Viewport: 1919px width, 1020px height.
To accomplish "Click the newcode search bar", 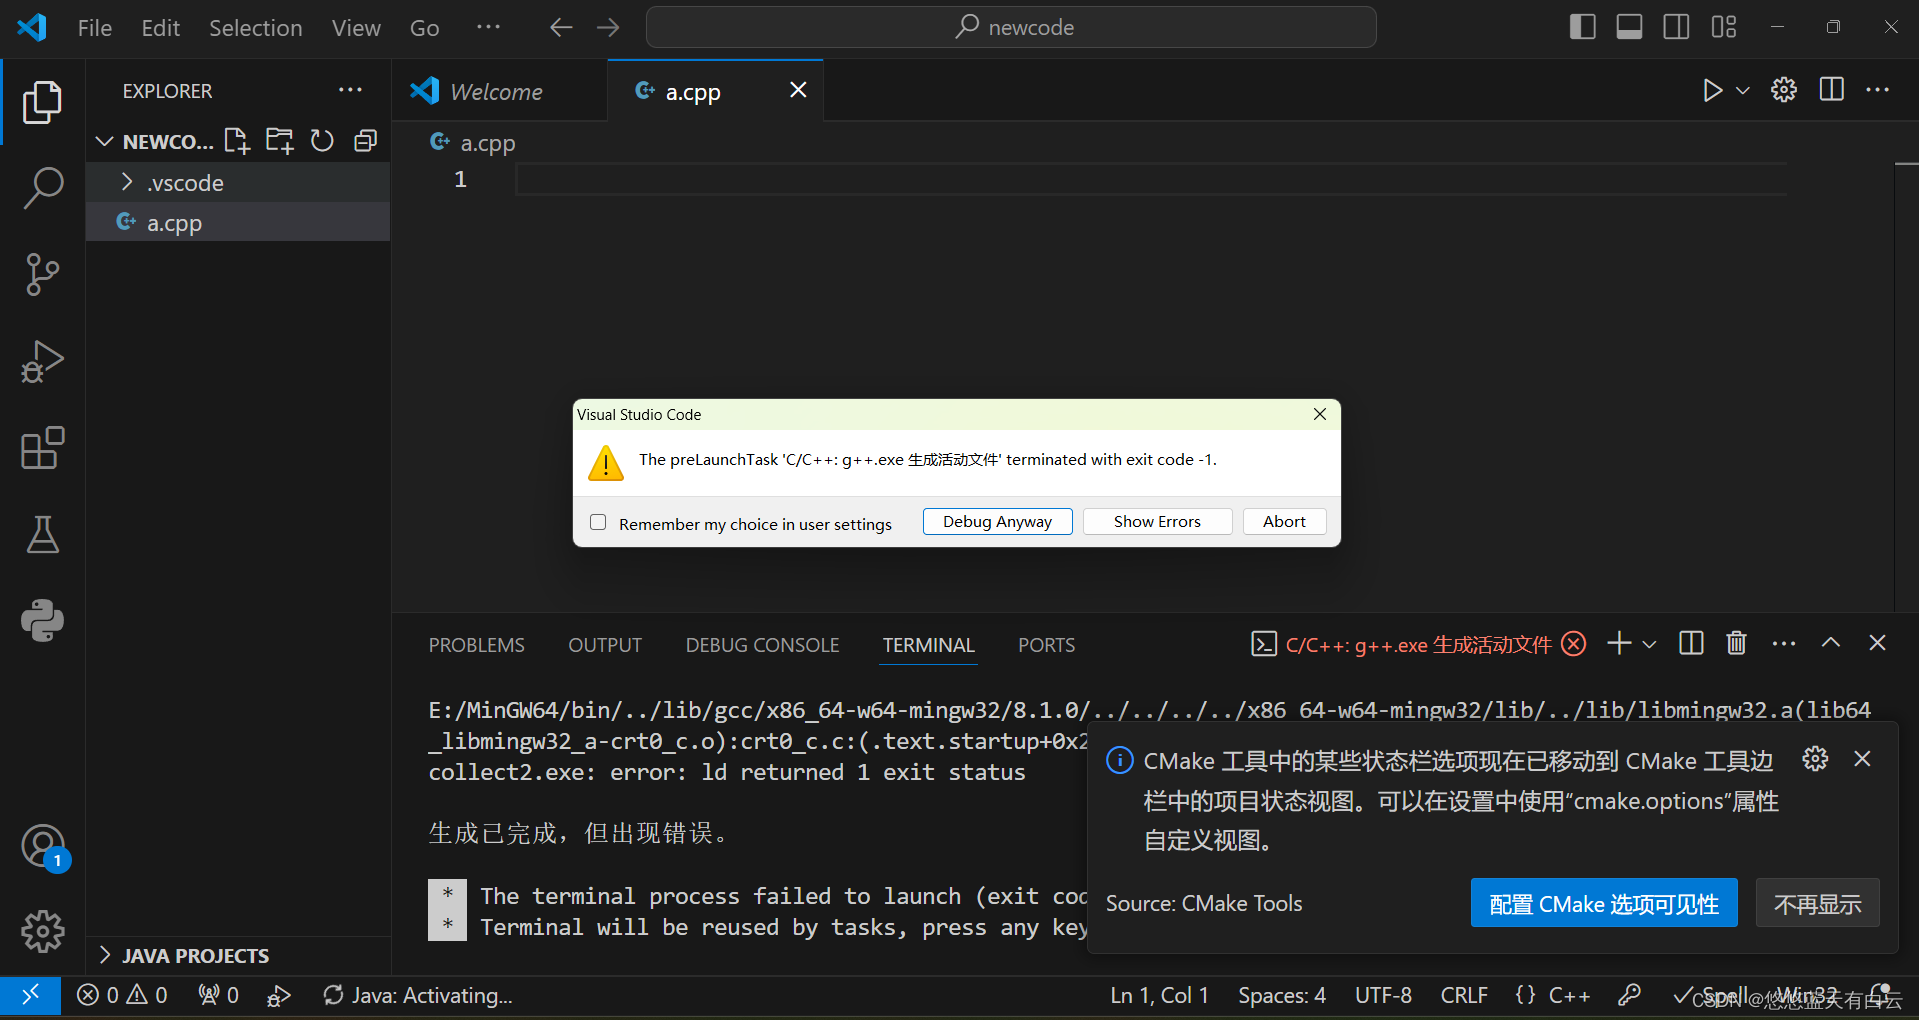I will click(x=1011, y=27).
